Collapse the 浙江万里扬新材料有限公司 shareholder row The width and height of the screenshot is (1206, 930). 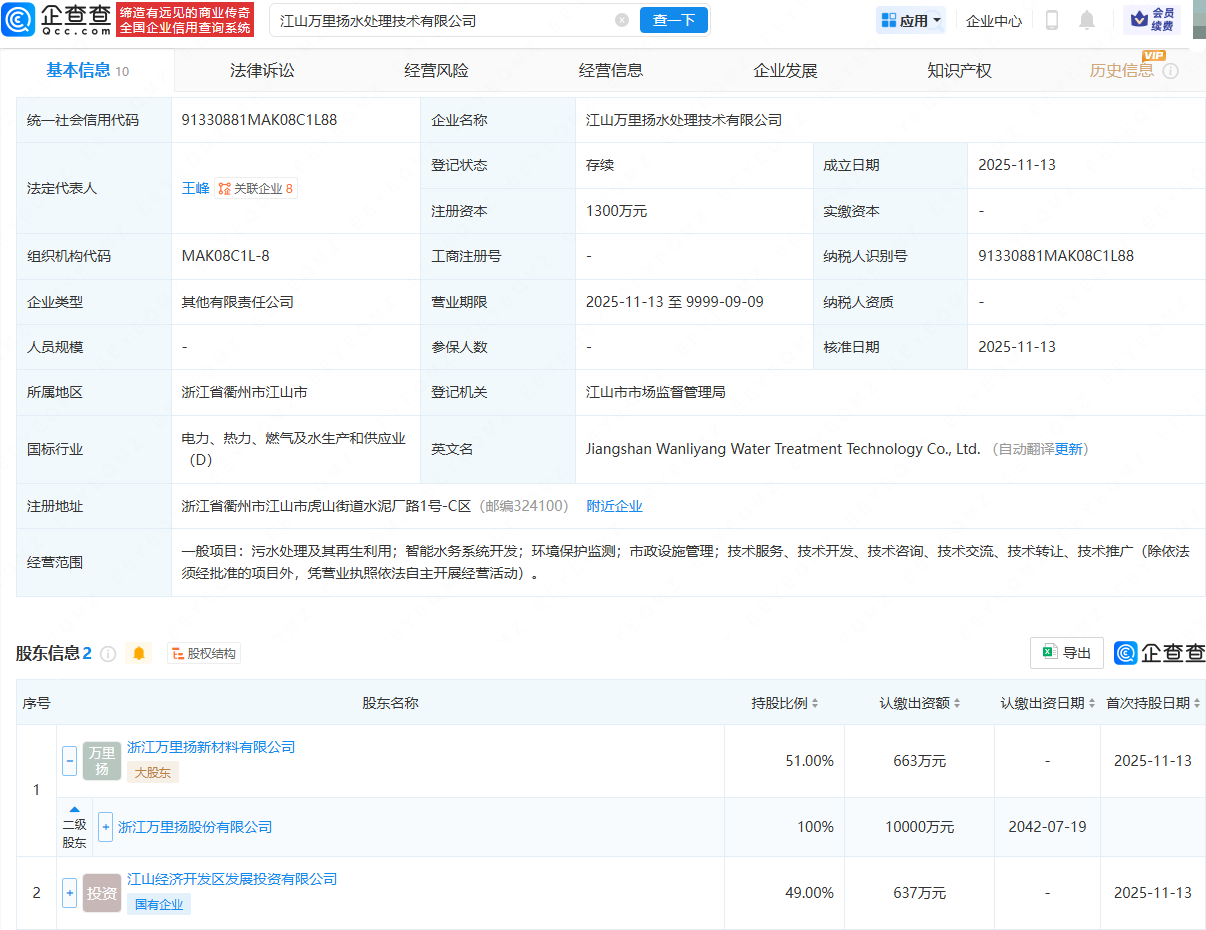coord(69,761)
